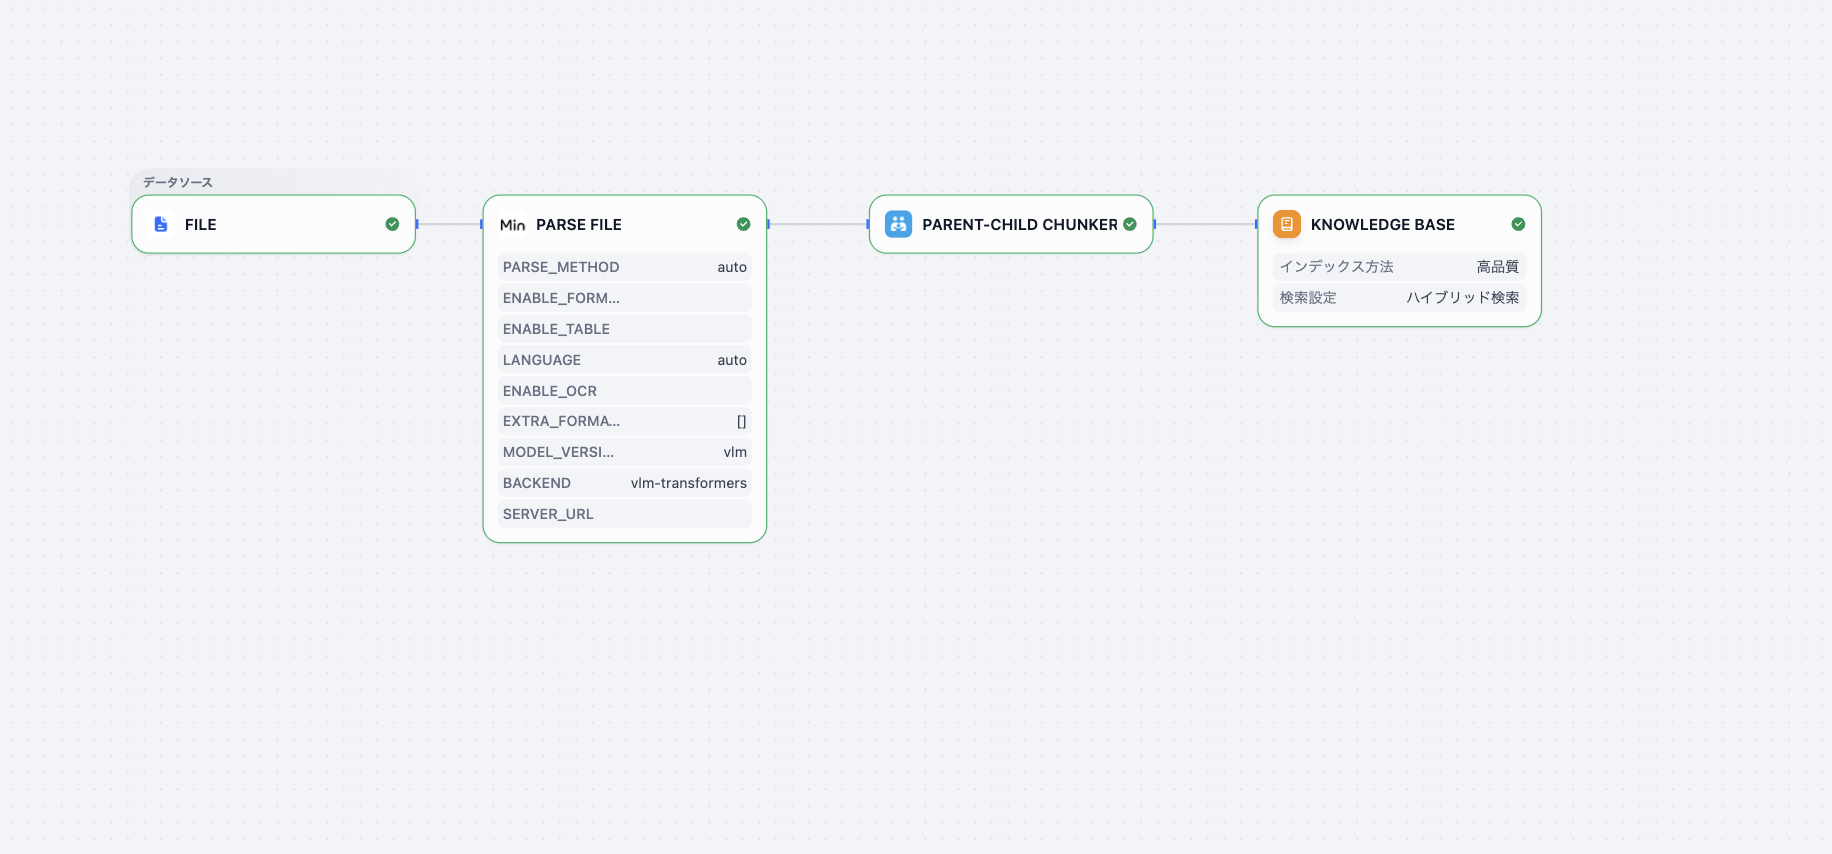Screen dimensions: 1832x854
Task: Click the SERVER_URL parameter row
Action: tap(624, 514)
